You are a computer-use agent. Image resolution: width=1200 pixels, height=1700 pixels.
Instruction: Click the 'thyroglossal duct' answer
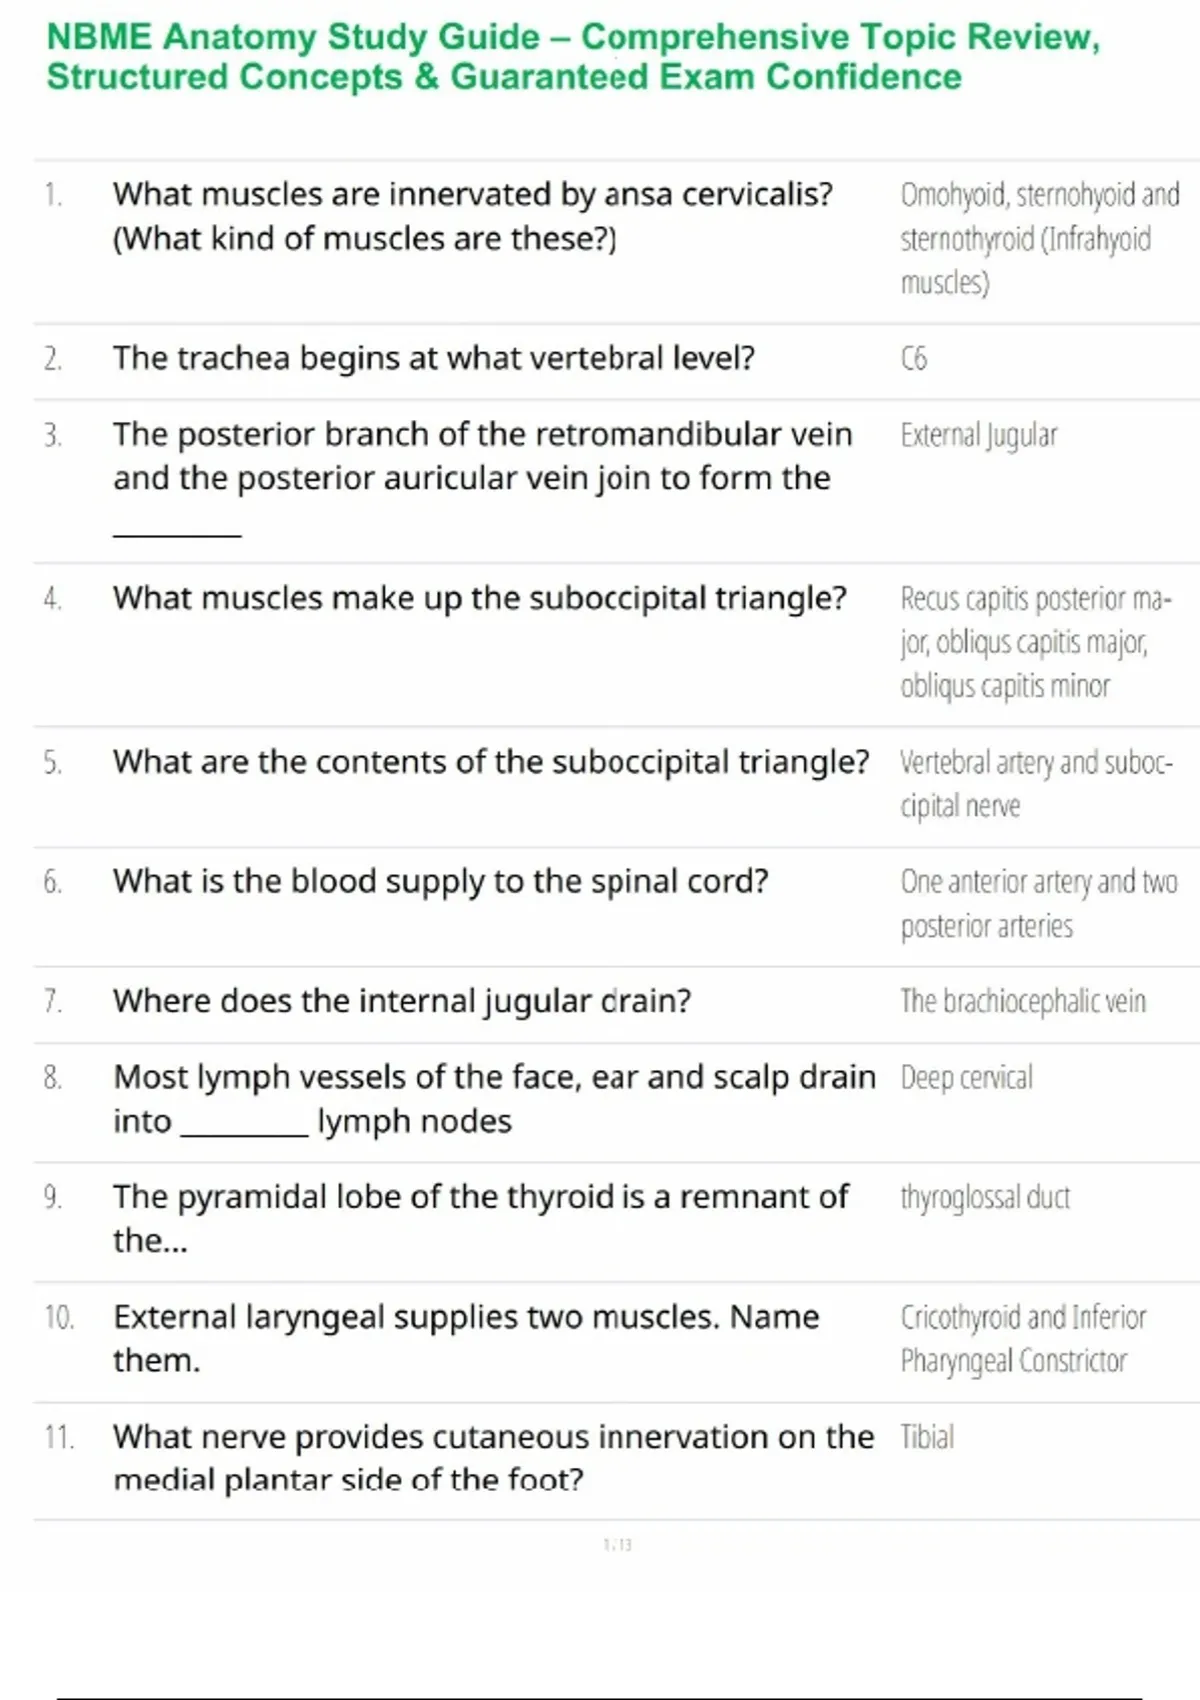(985, 1197)
